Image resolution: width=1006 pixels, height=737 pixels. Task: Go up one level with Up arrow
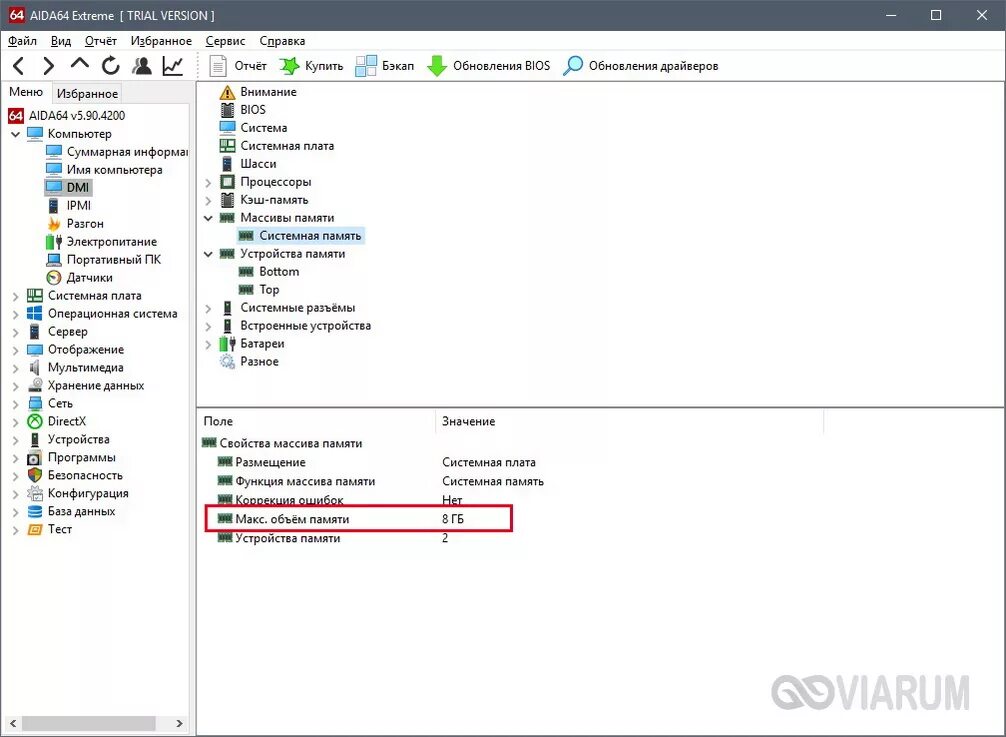[x=80, y=64]
